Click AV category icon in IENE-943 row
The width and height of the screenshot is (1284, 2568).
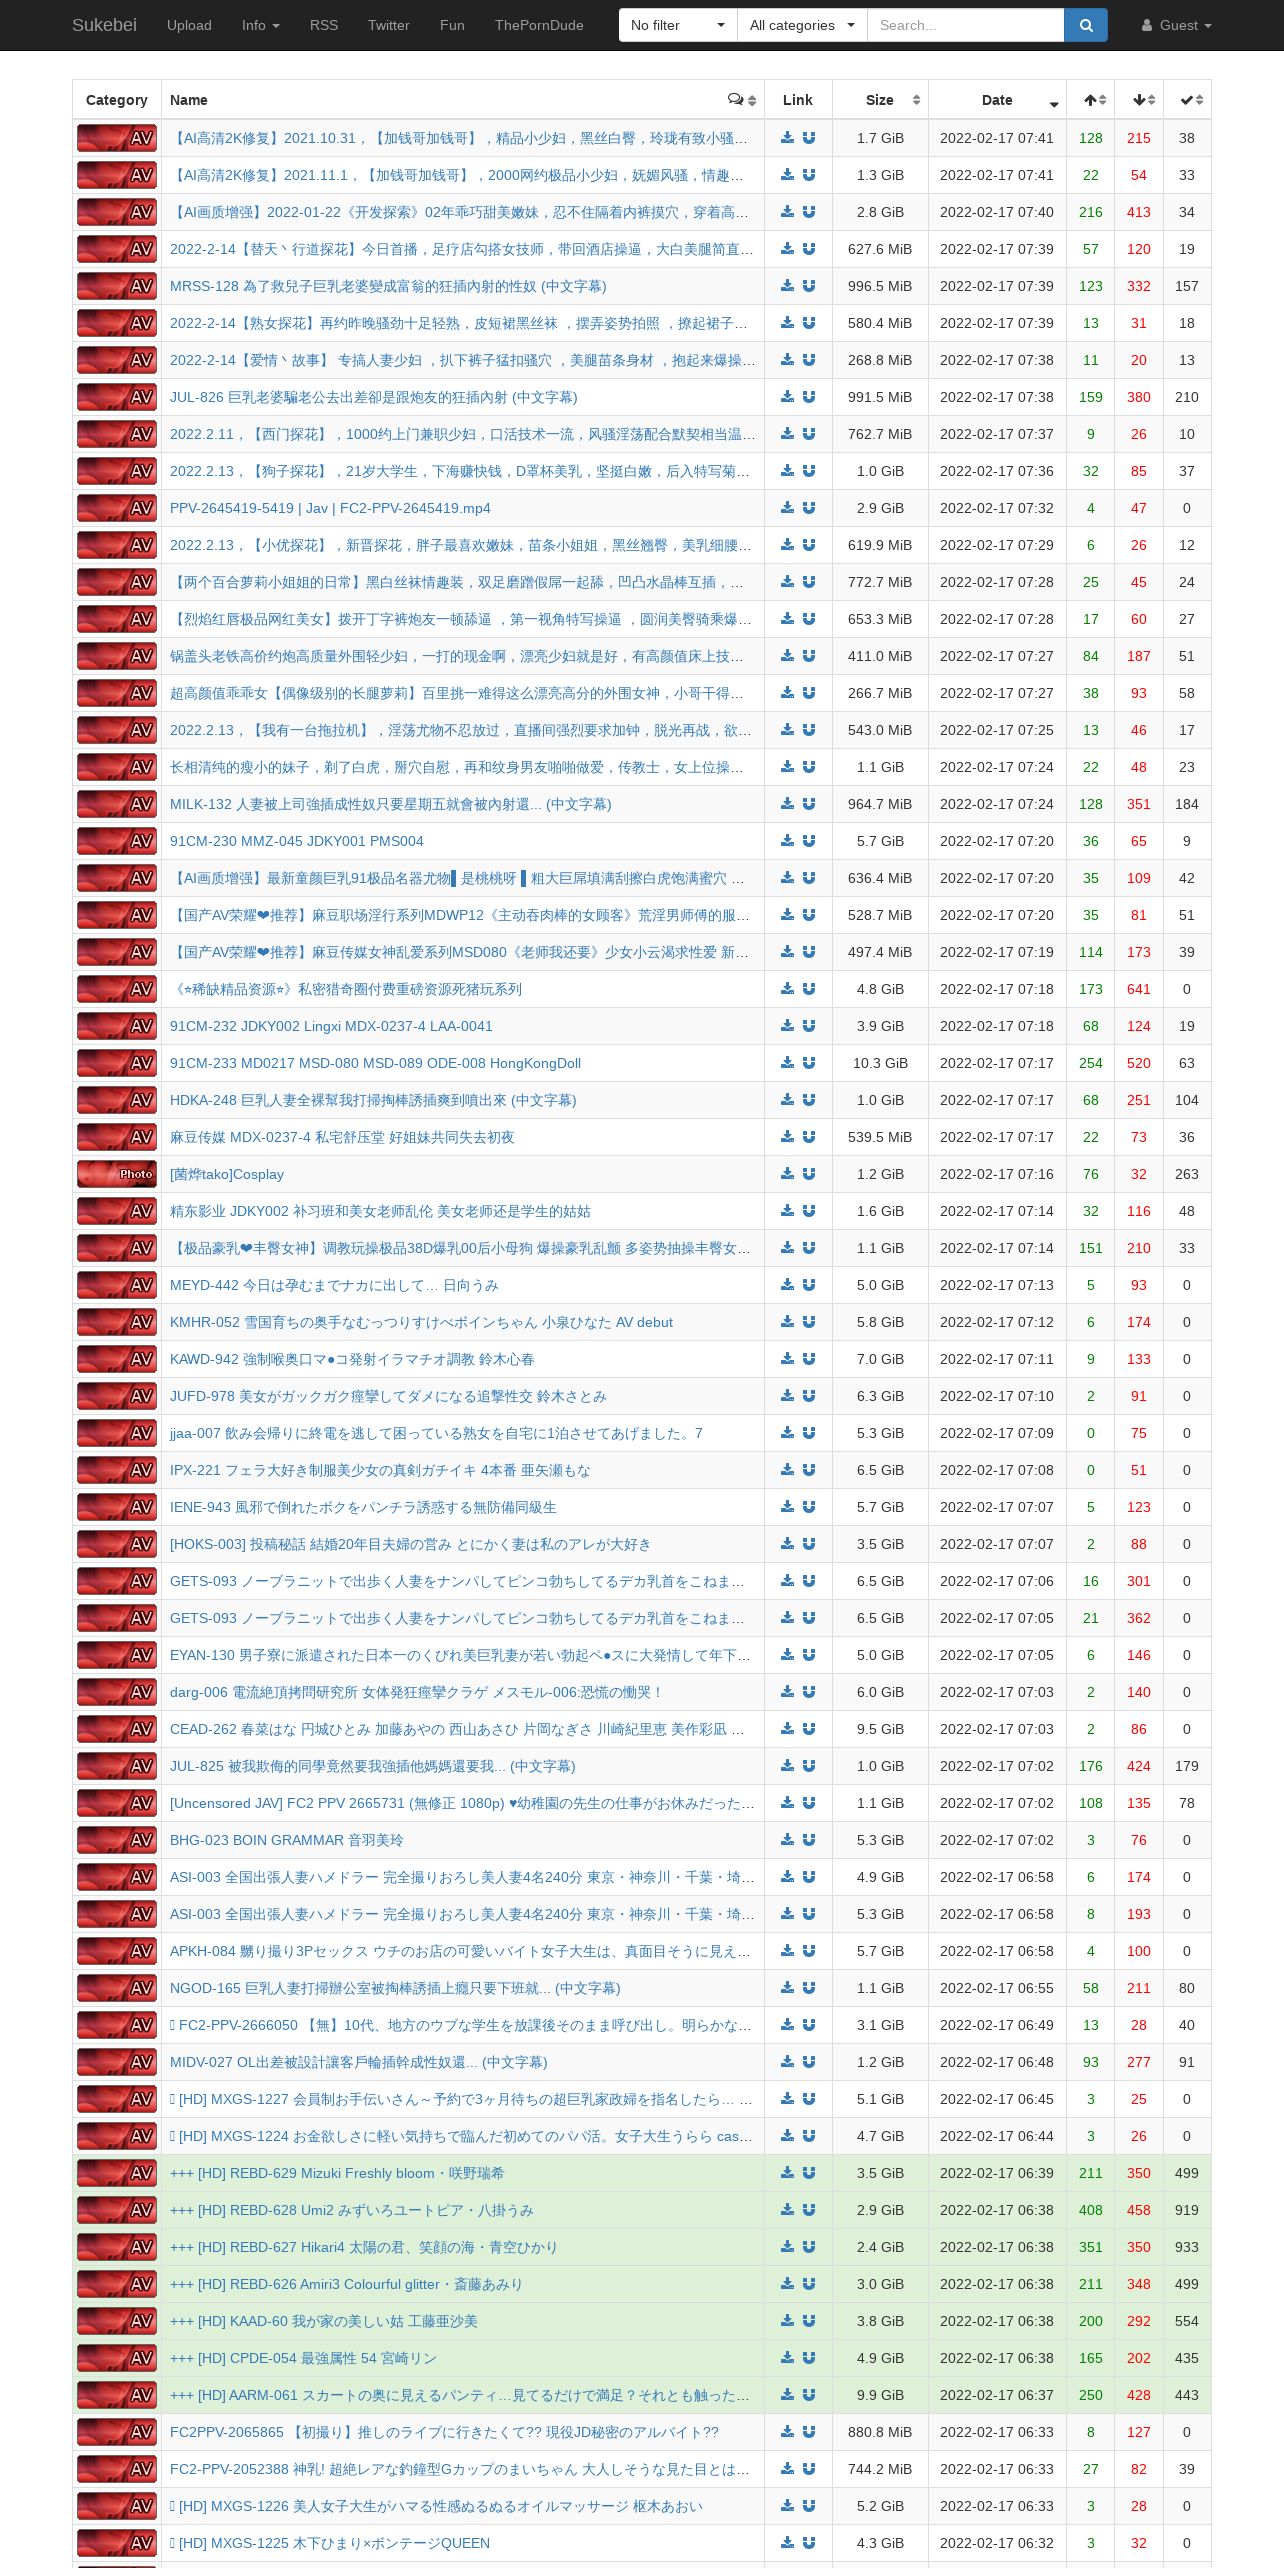(x=117, y=1507)
